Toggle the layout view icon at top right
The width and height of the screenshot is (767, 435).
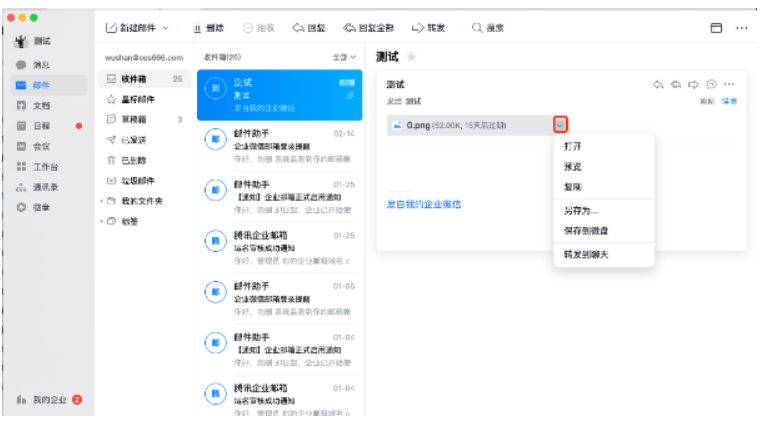coord(716,28)
